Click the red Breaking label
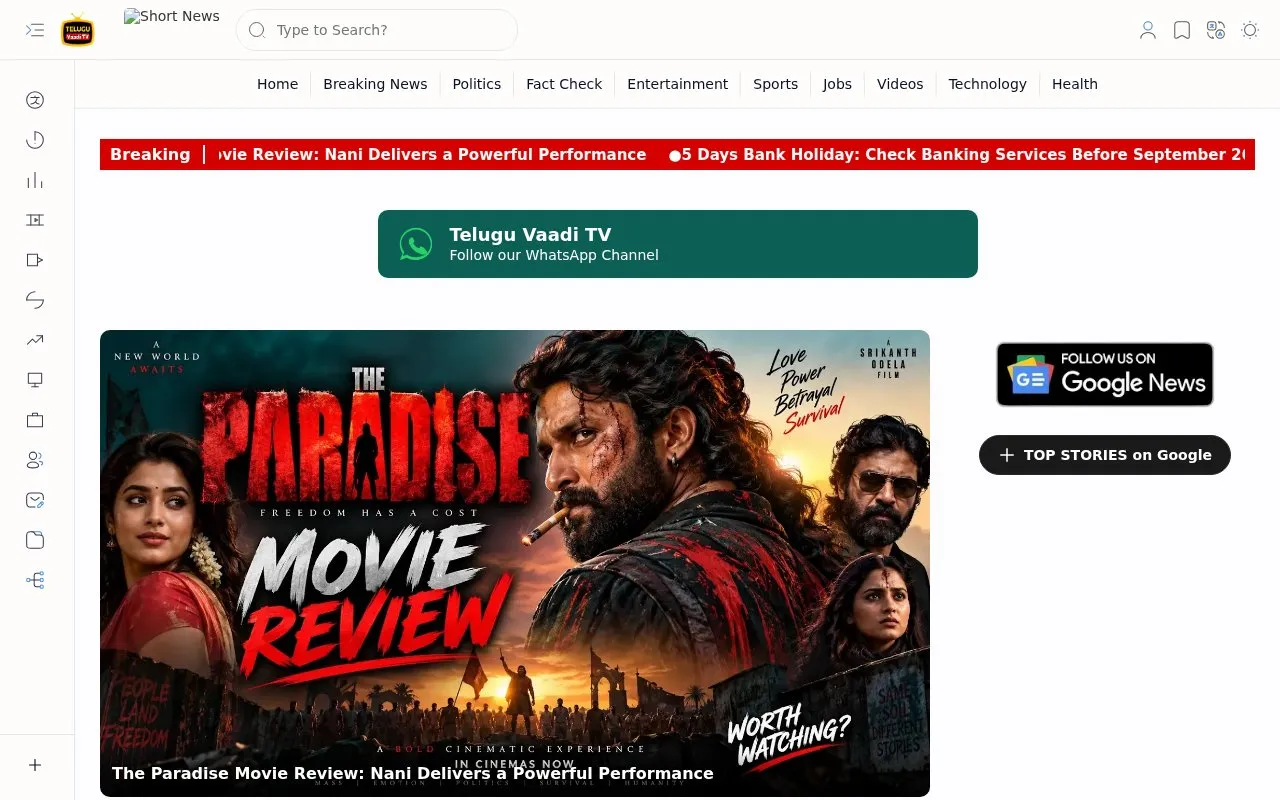This screenshot has width=1280, height=800. coord(150,155)
